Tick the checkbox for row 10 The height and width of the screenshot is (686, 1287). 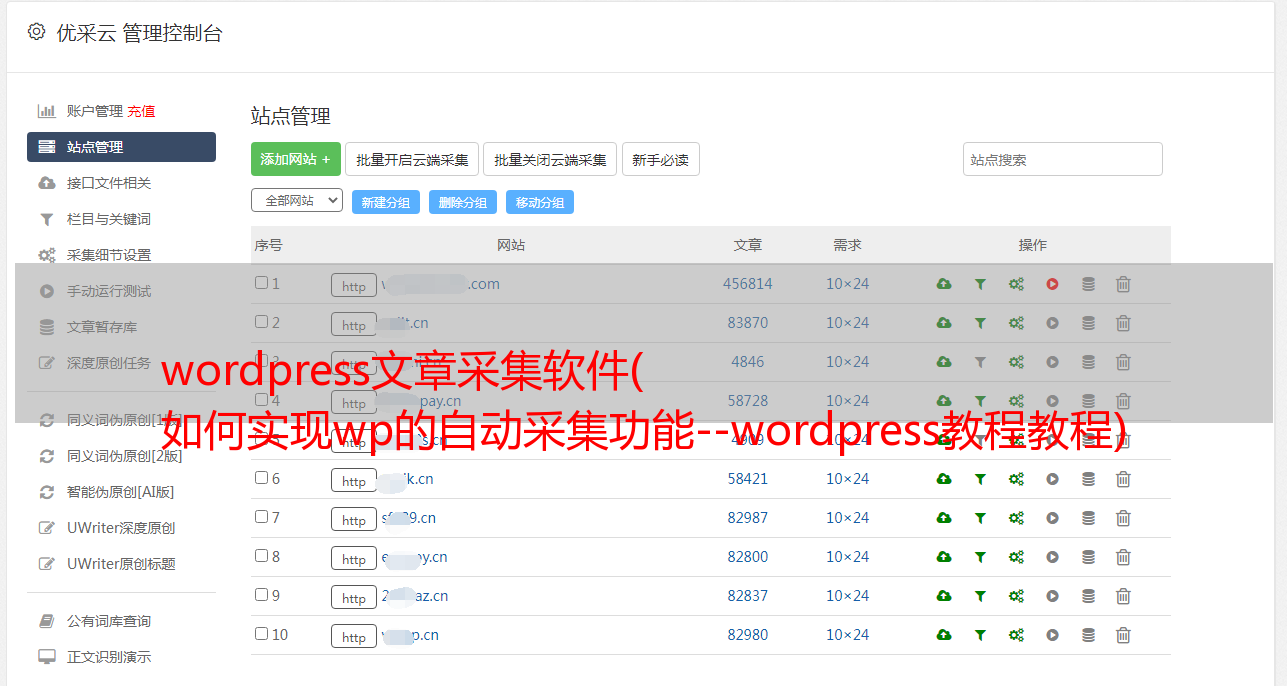click(x=261, y=634)
